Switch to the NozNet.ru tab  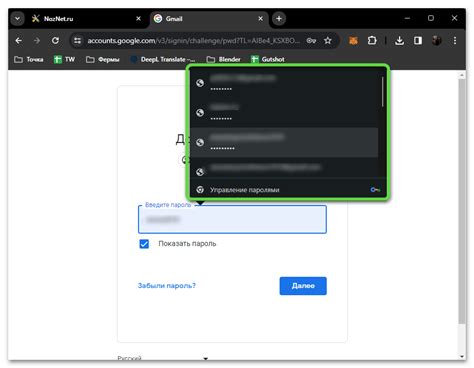coord(87,19)
